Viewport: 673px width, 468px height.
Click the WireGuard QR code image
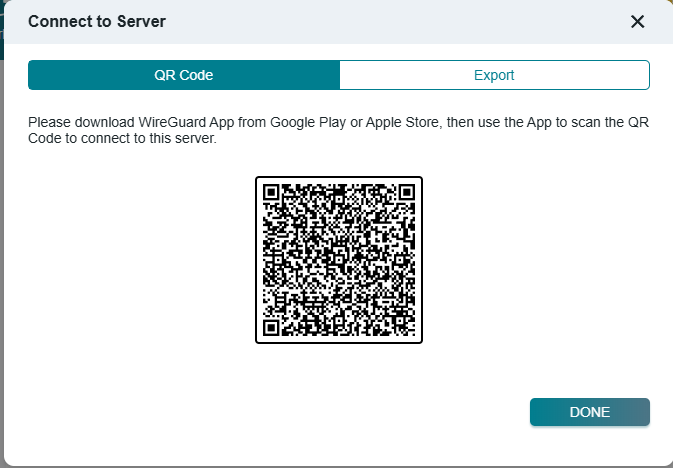[339, 260]
